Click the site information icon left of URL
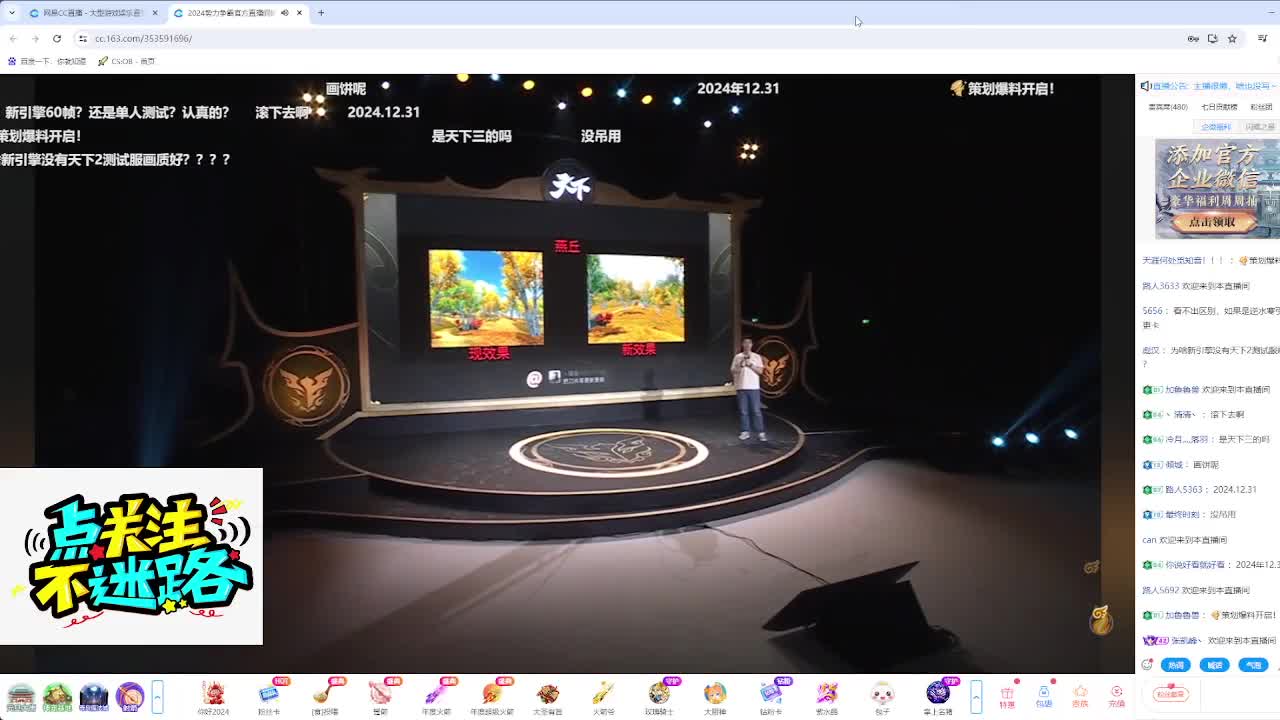 tap(83, 38)
